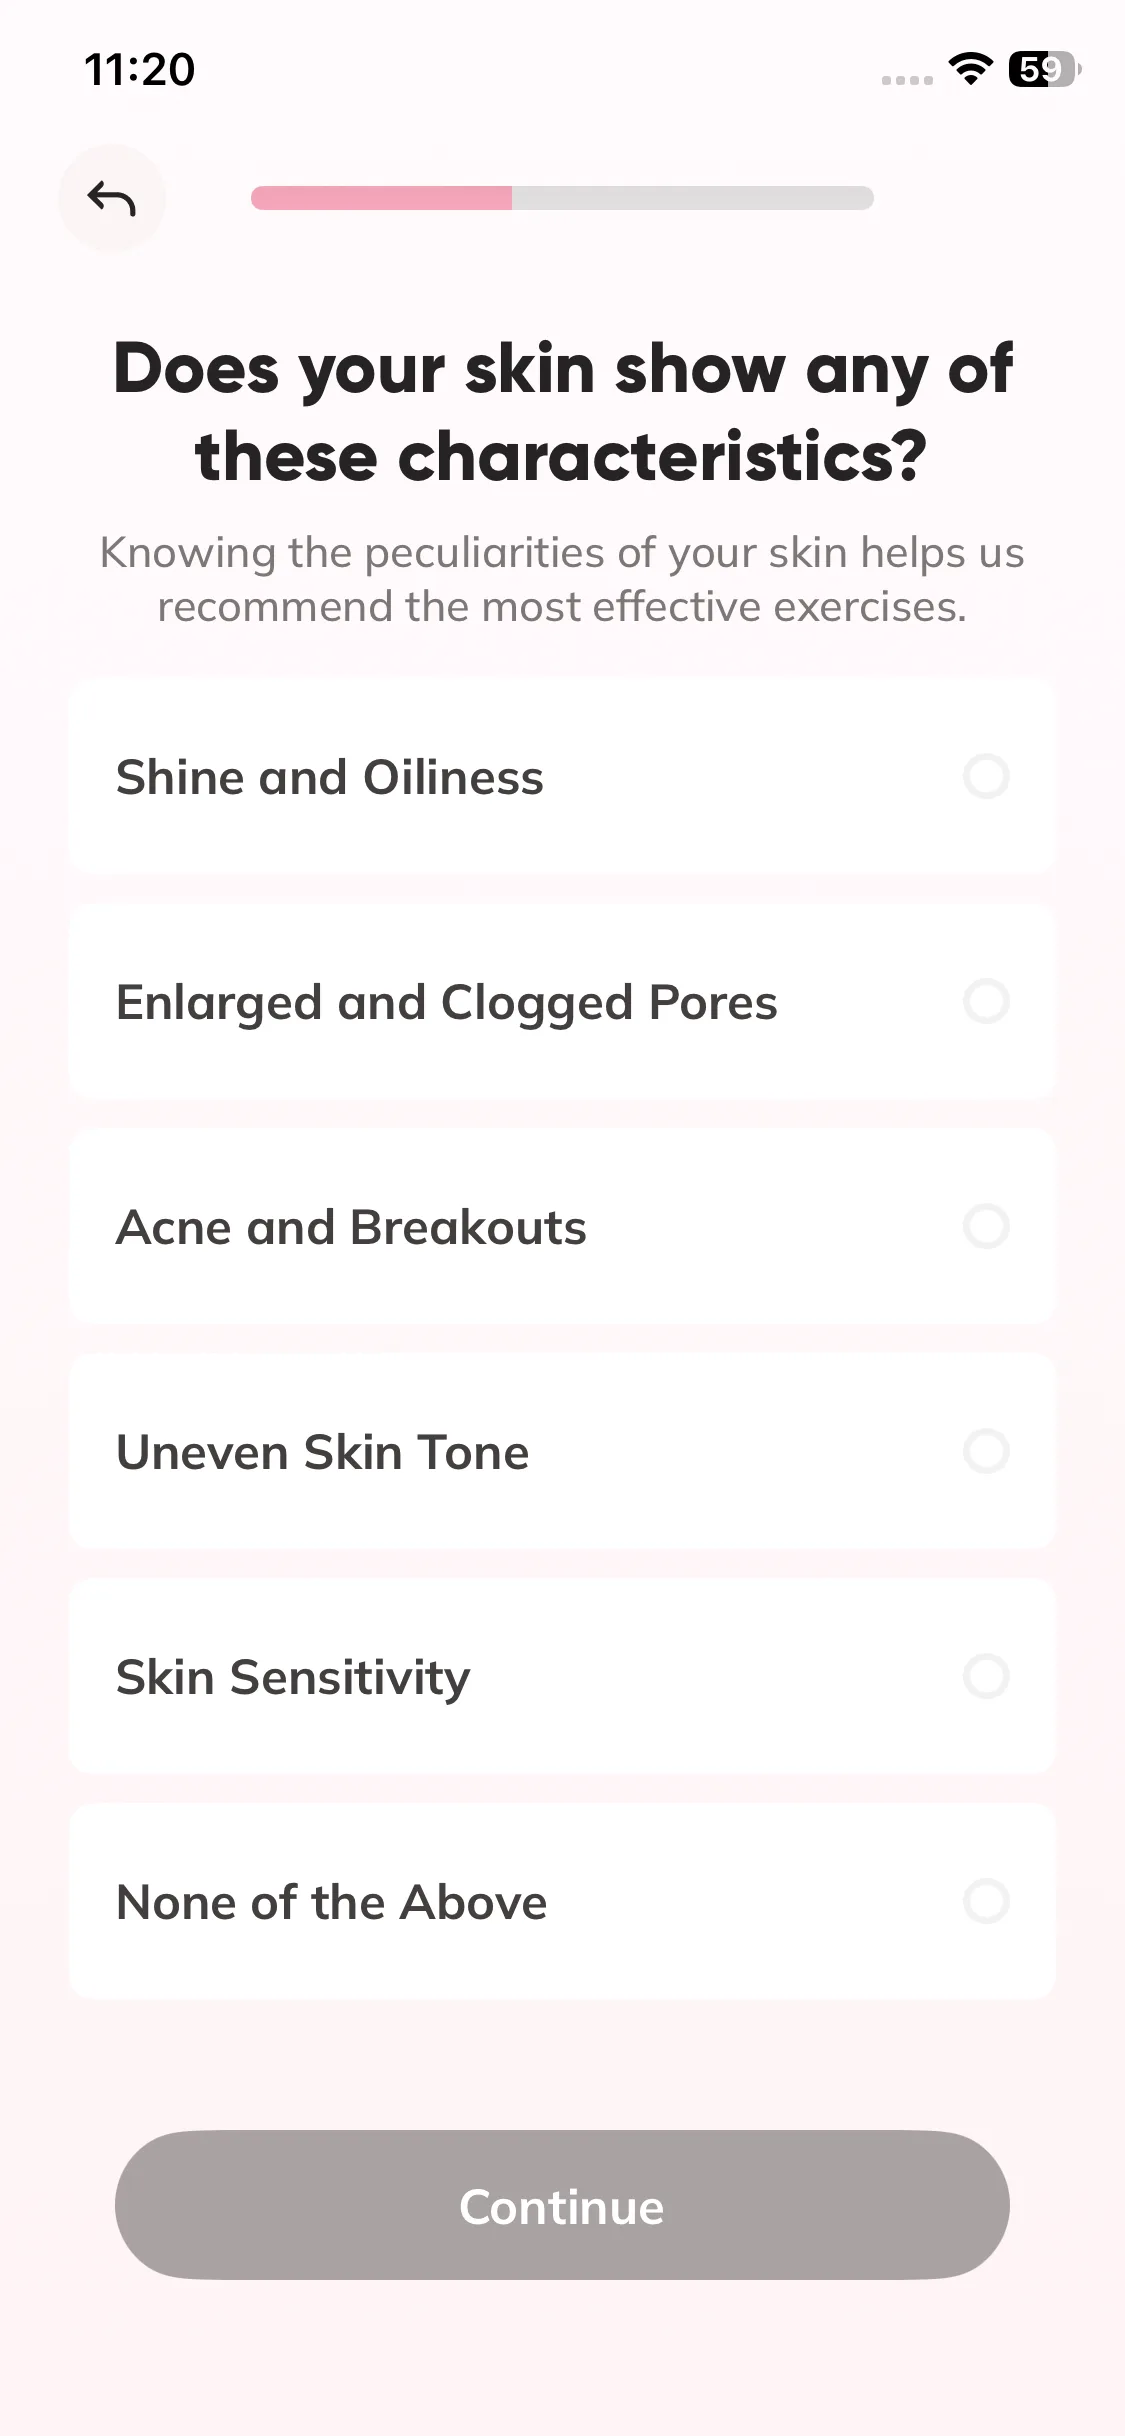
Task: Mark the Uneven Skin Tone circle
Action: click(986, 1452)
